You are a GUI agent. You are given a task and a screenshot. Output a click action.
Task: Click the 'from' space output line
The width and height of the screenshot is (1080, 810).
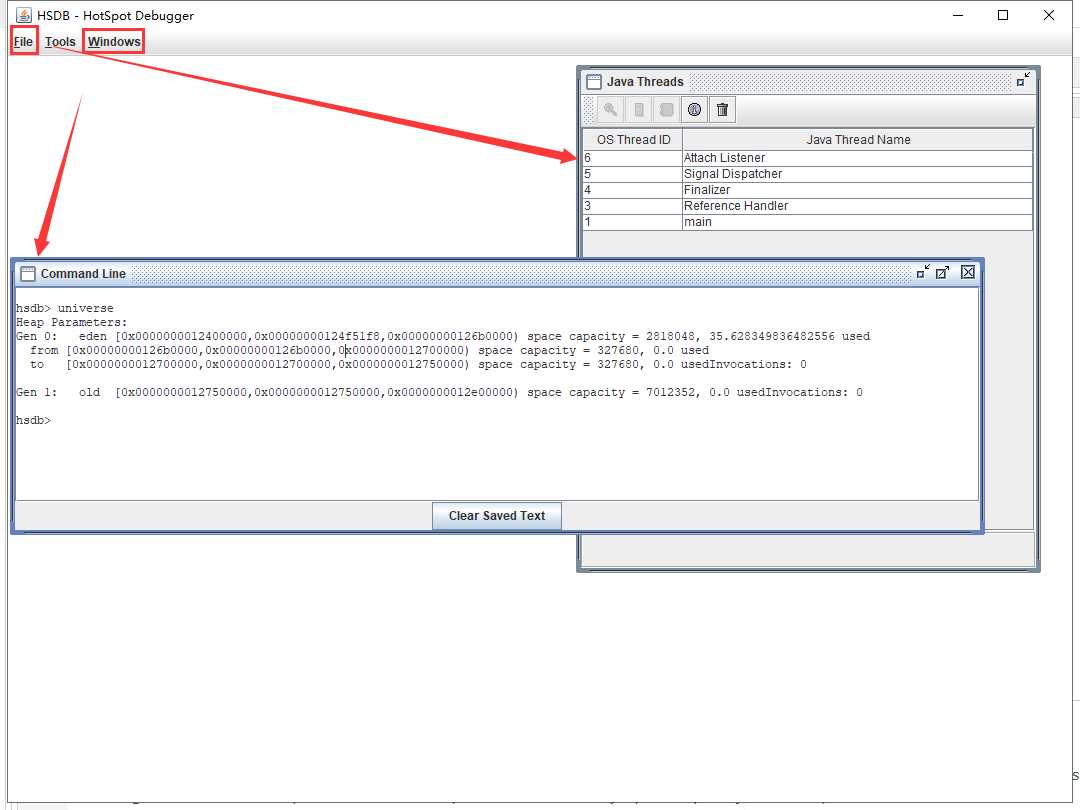369,351
